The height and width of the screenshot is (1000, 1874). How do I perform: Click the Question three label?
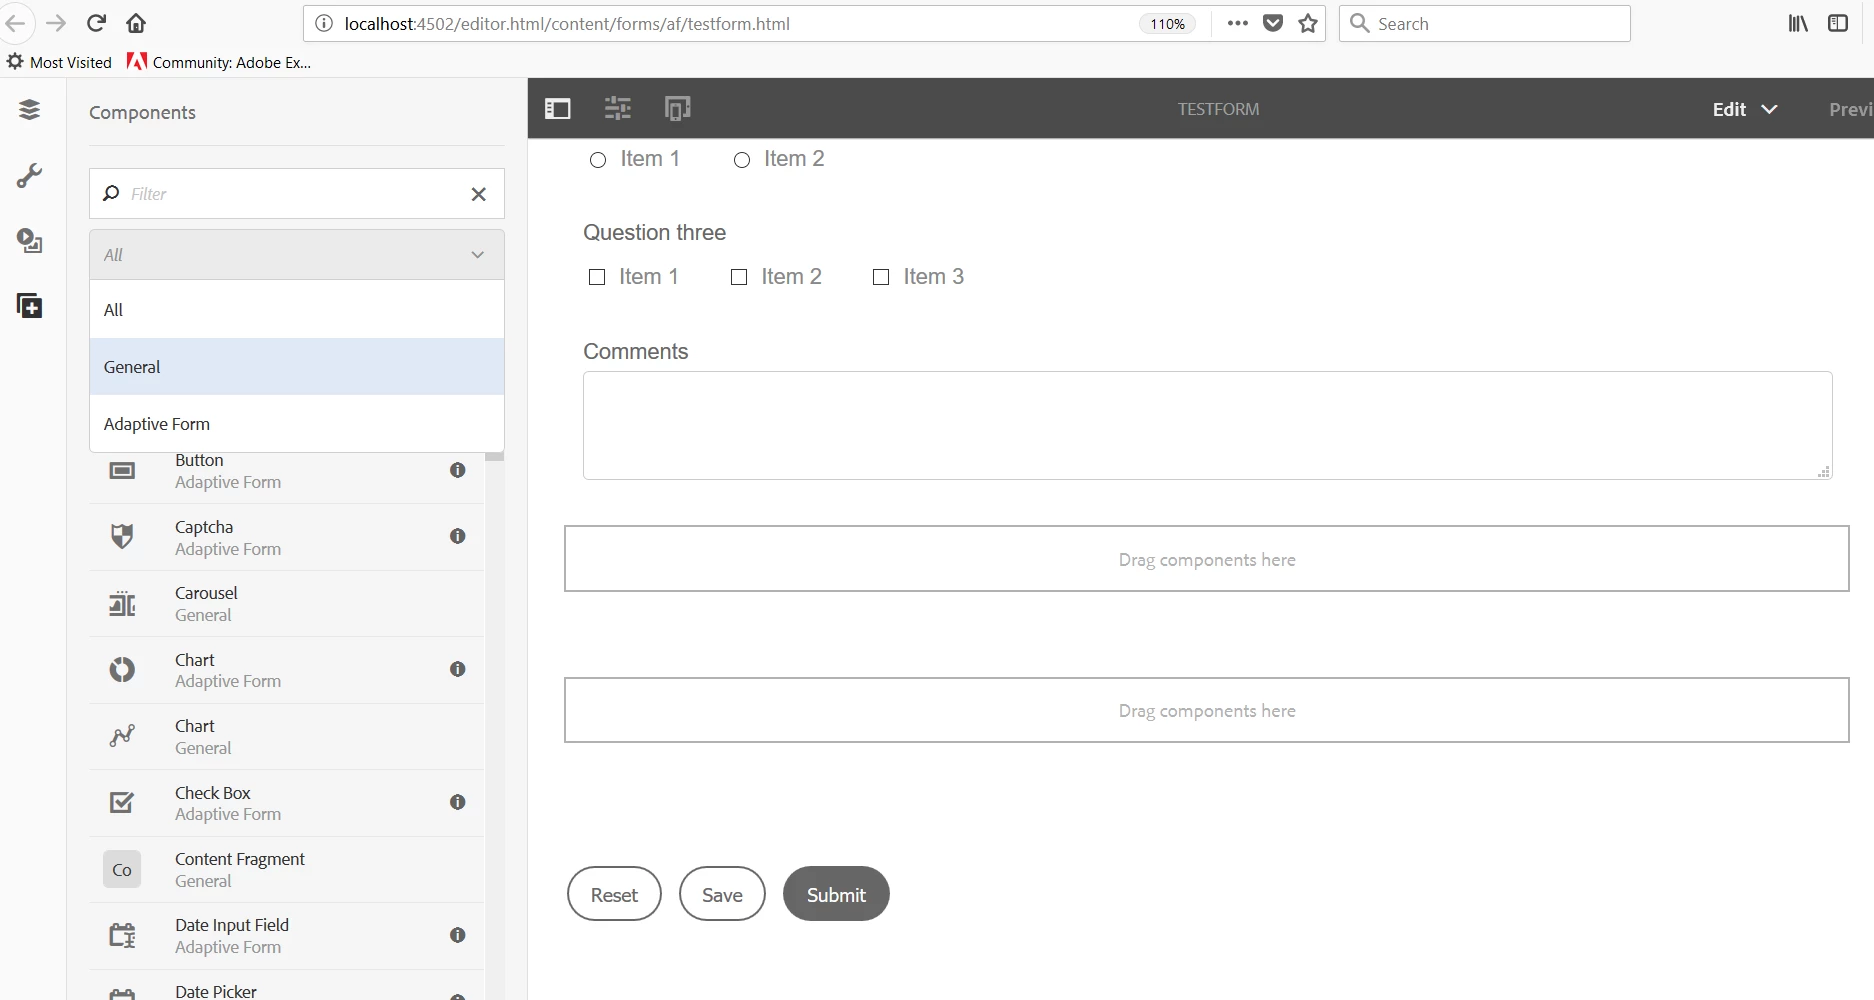[655, 233]
